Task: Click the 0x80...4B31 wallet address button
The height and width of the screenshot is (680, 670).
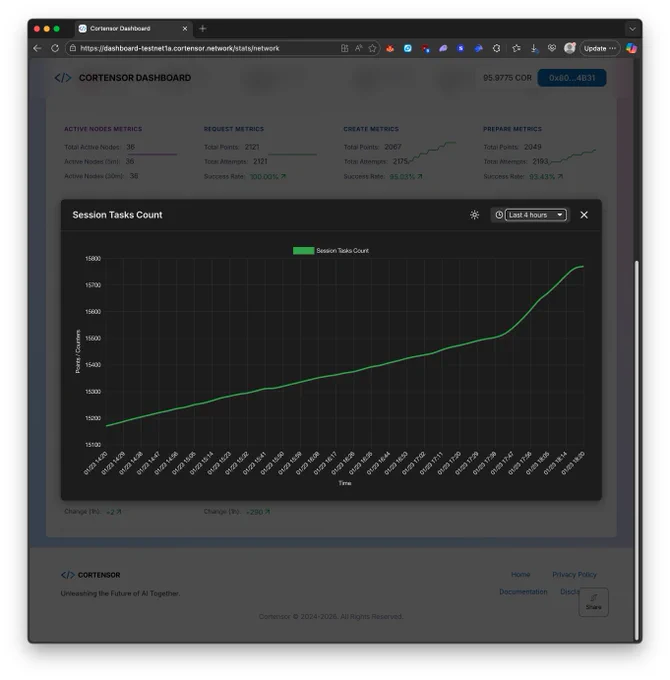Action: click(x=572, y=78)
